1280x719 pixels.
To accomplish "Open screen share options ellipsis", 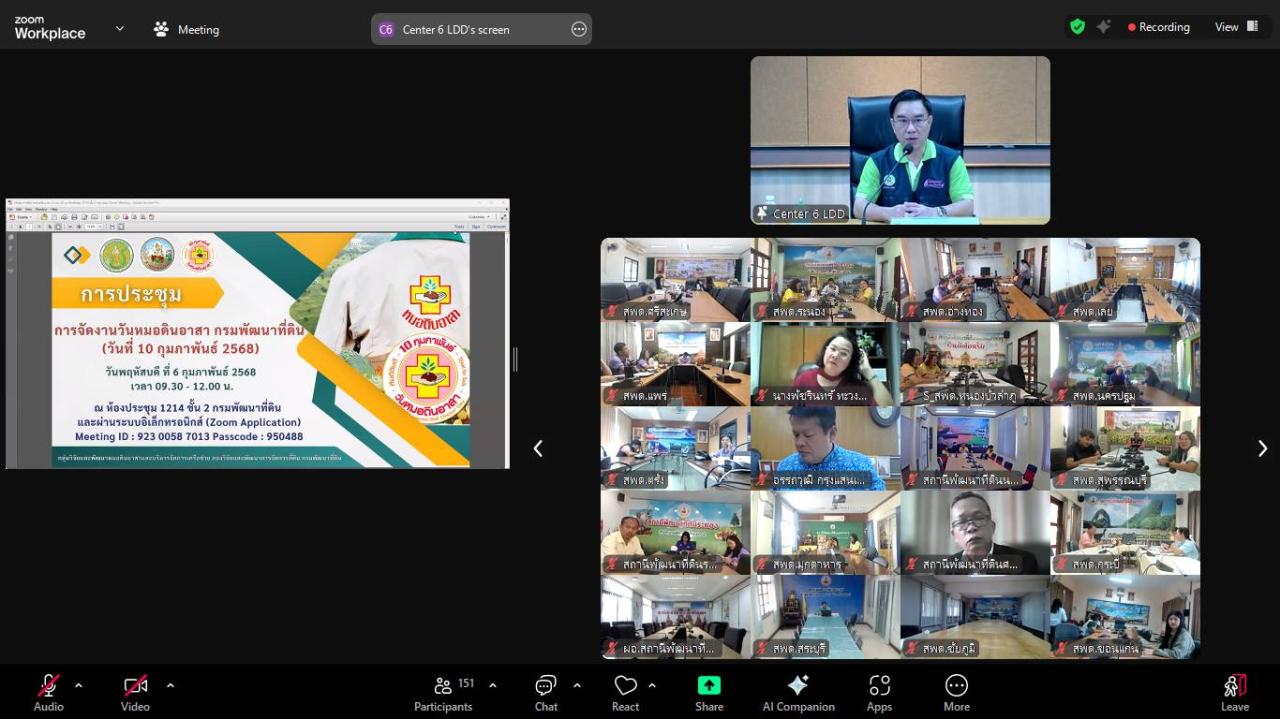I will coord(579,29).
